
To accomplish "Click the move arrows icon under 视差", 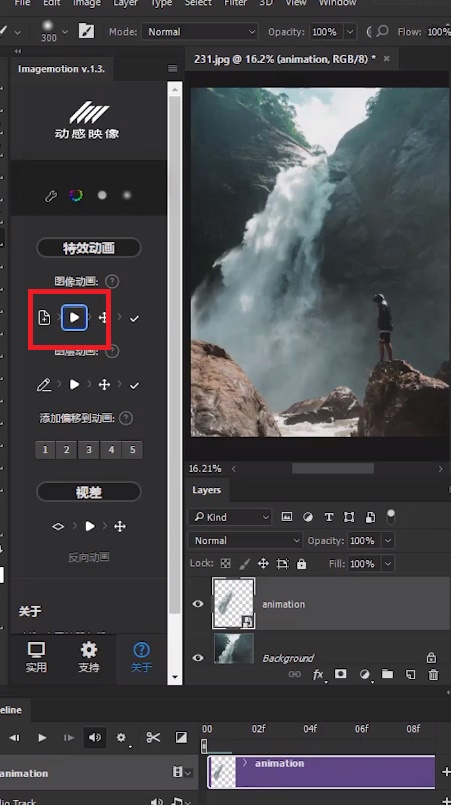I will point(120,526).
